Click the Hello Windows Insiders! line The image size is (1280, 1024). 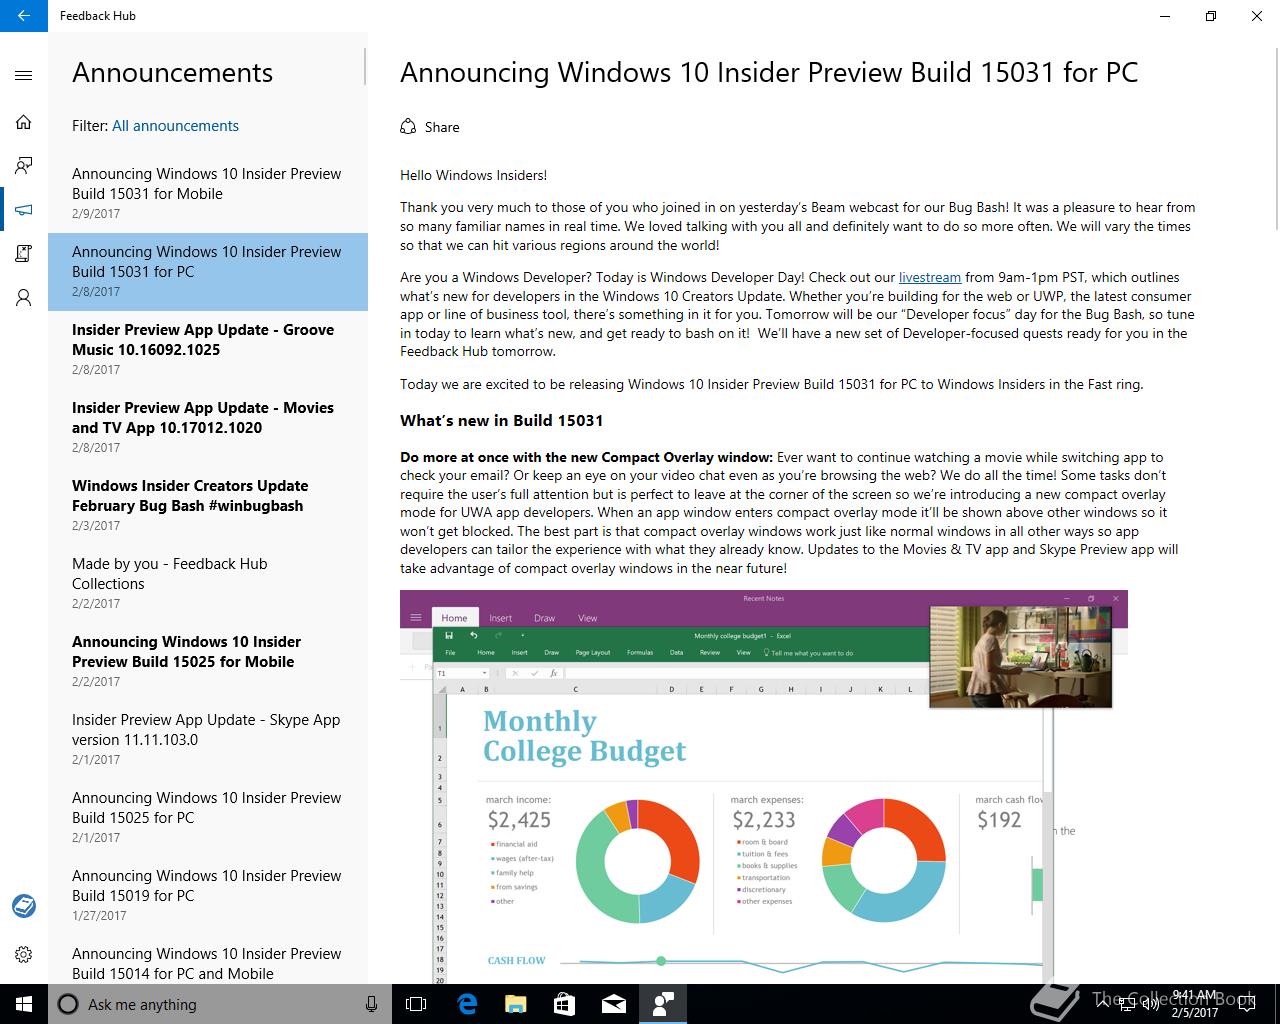tap(473, 176)
